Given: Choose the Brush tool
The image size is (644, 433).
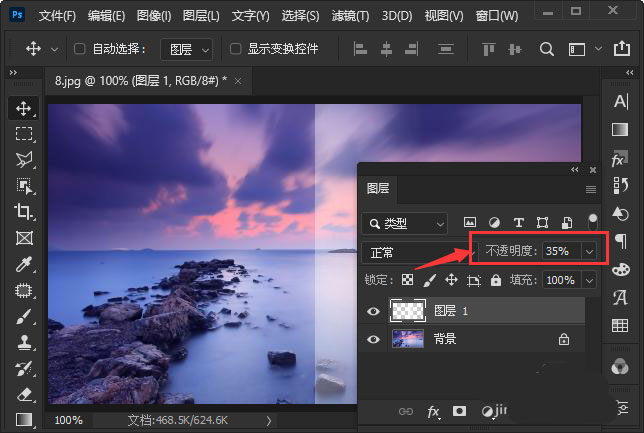Looking at the screenshot, I should pyautogui.click(x=24, y=316).
